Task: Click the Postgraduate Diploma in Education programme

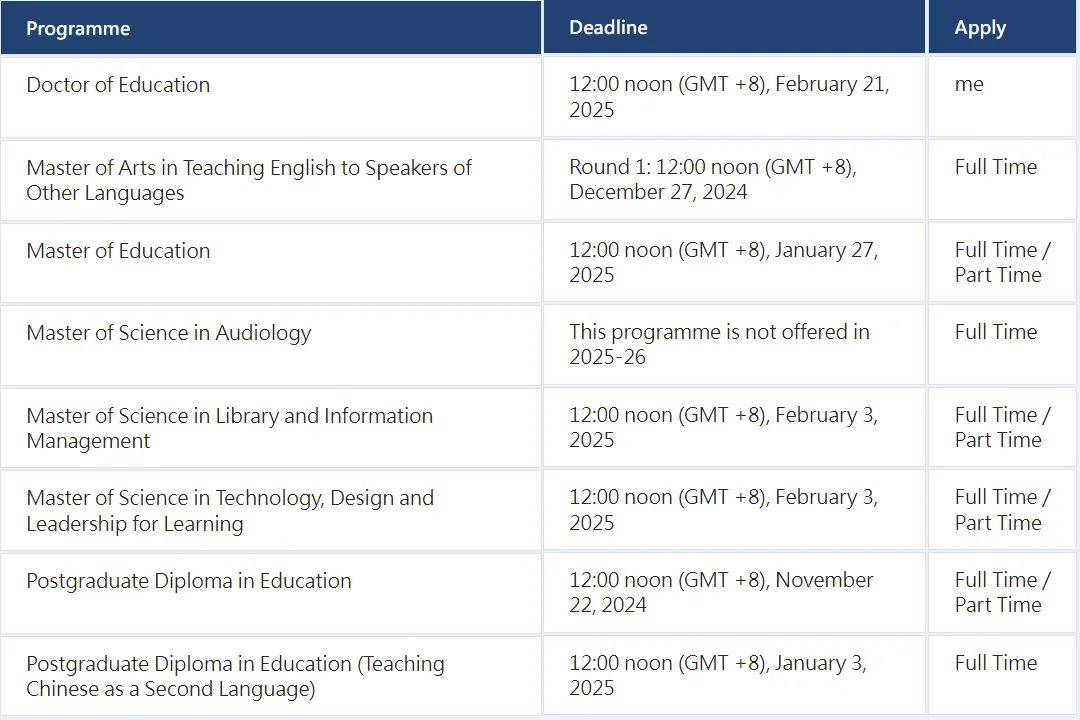Action: click(x=188, y=581)
